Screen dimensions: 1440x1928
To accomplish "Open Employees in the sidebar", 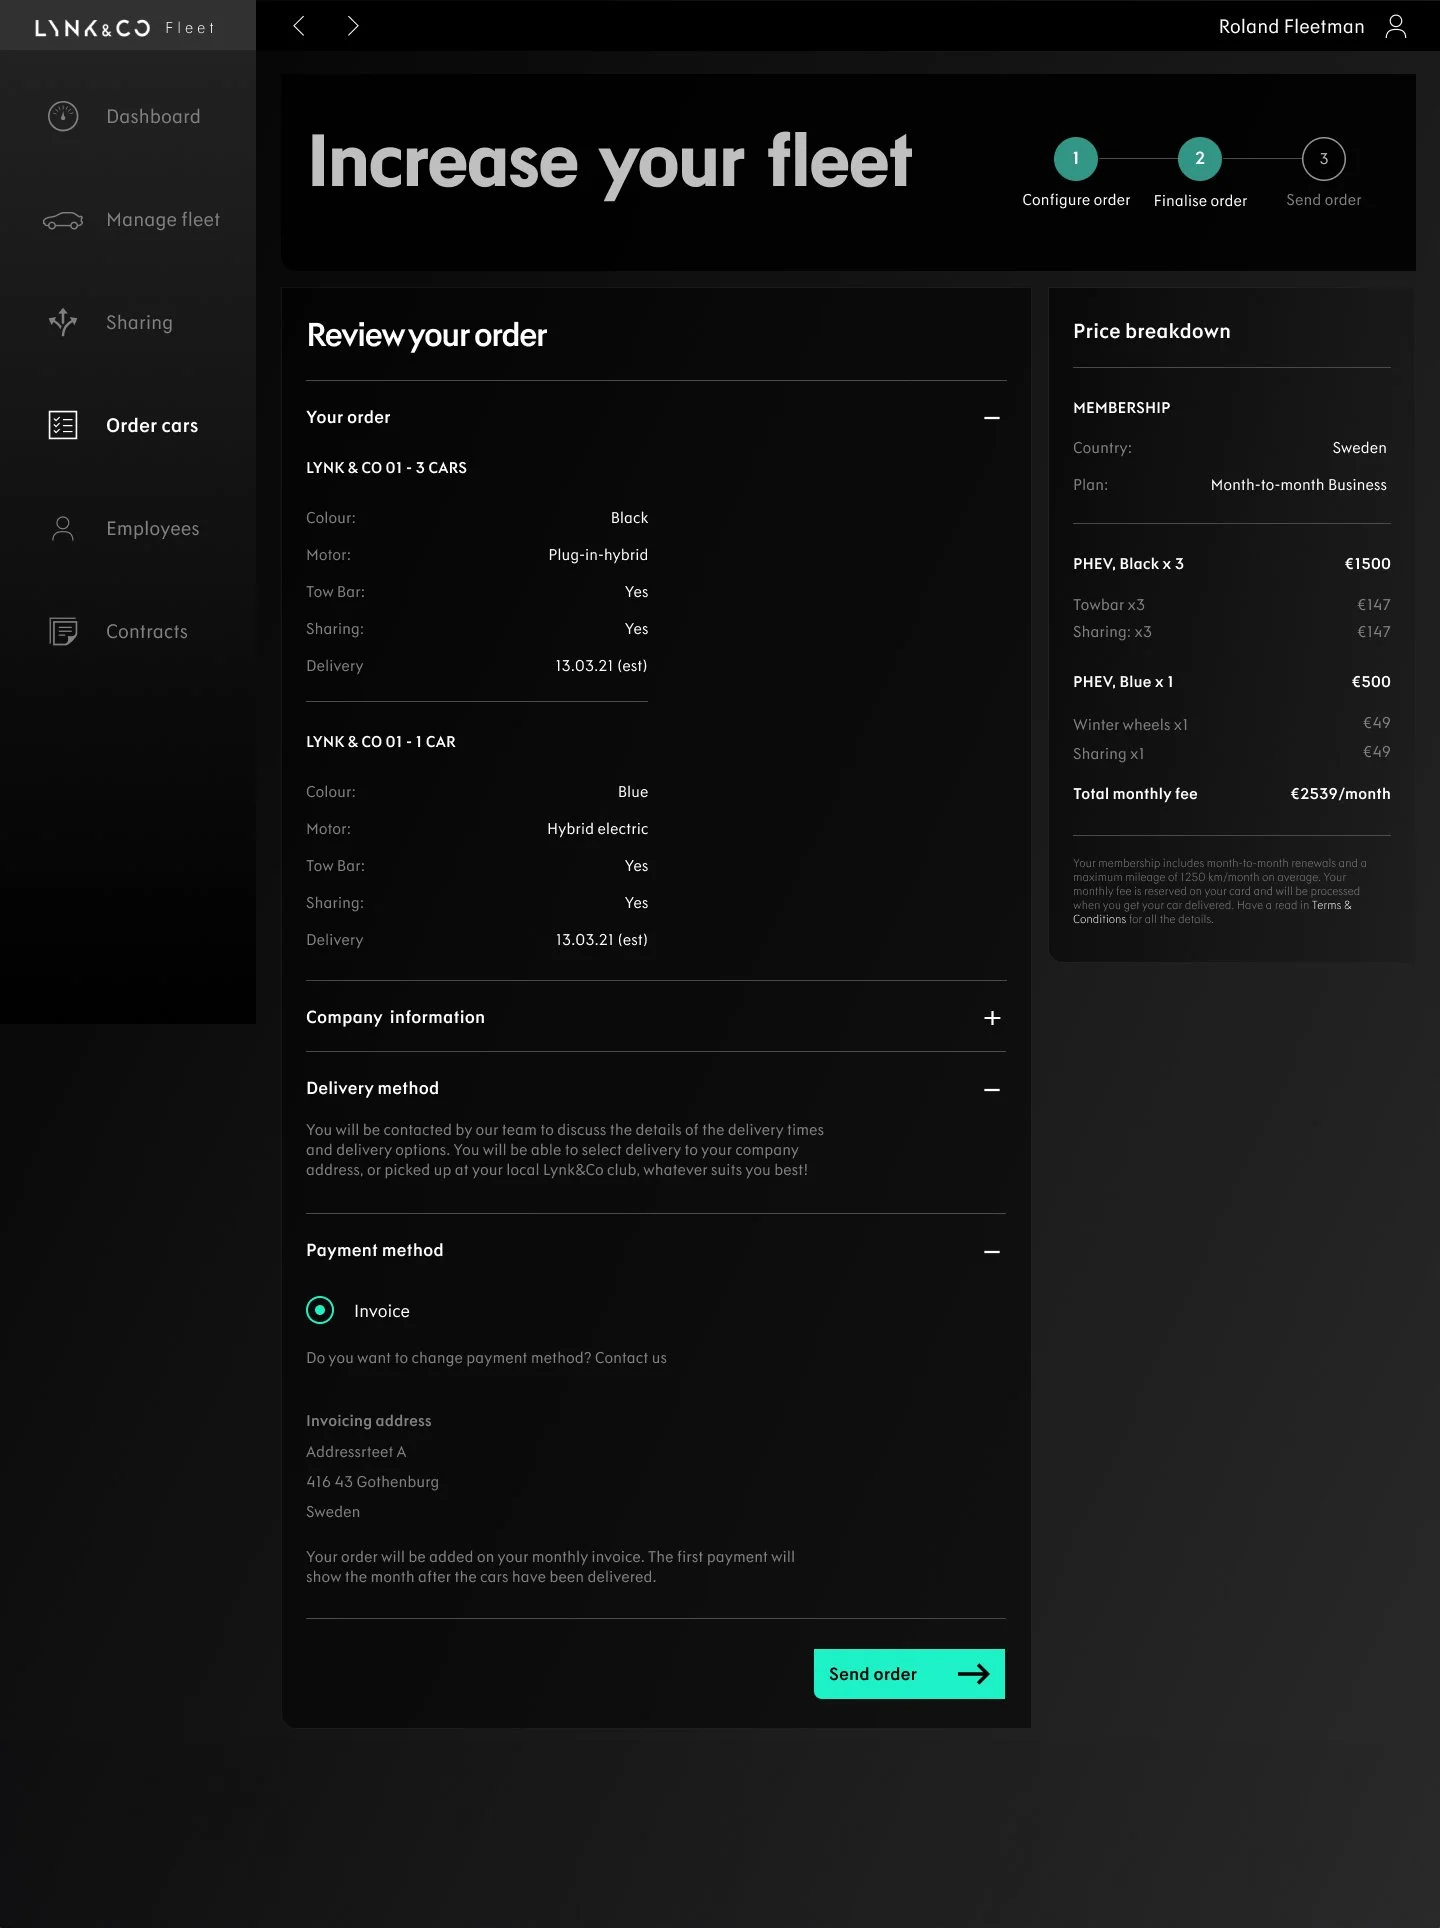I will coord(153,528).
